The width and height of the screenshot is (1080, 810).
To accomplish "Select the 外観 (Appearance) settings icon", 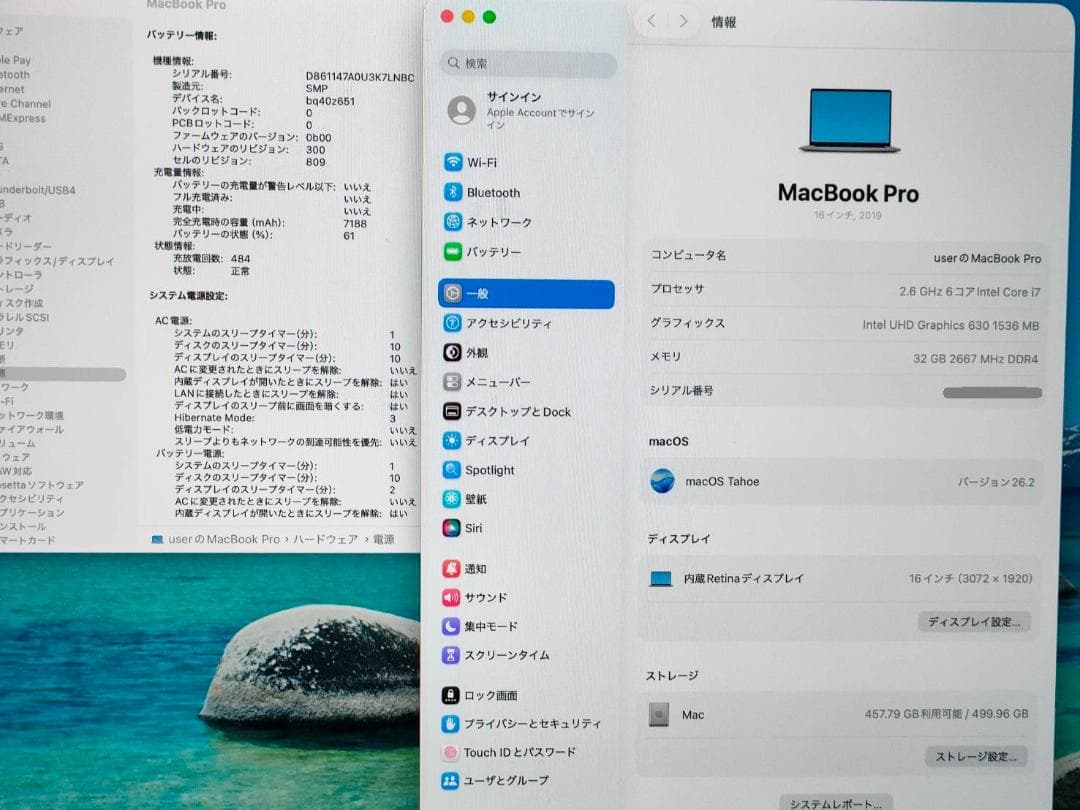I will click(x=480, y=352).
